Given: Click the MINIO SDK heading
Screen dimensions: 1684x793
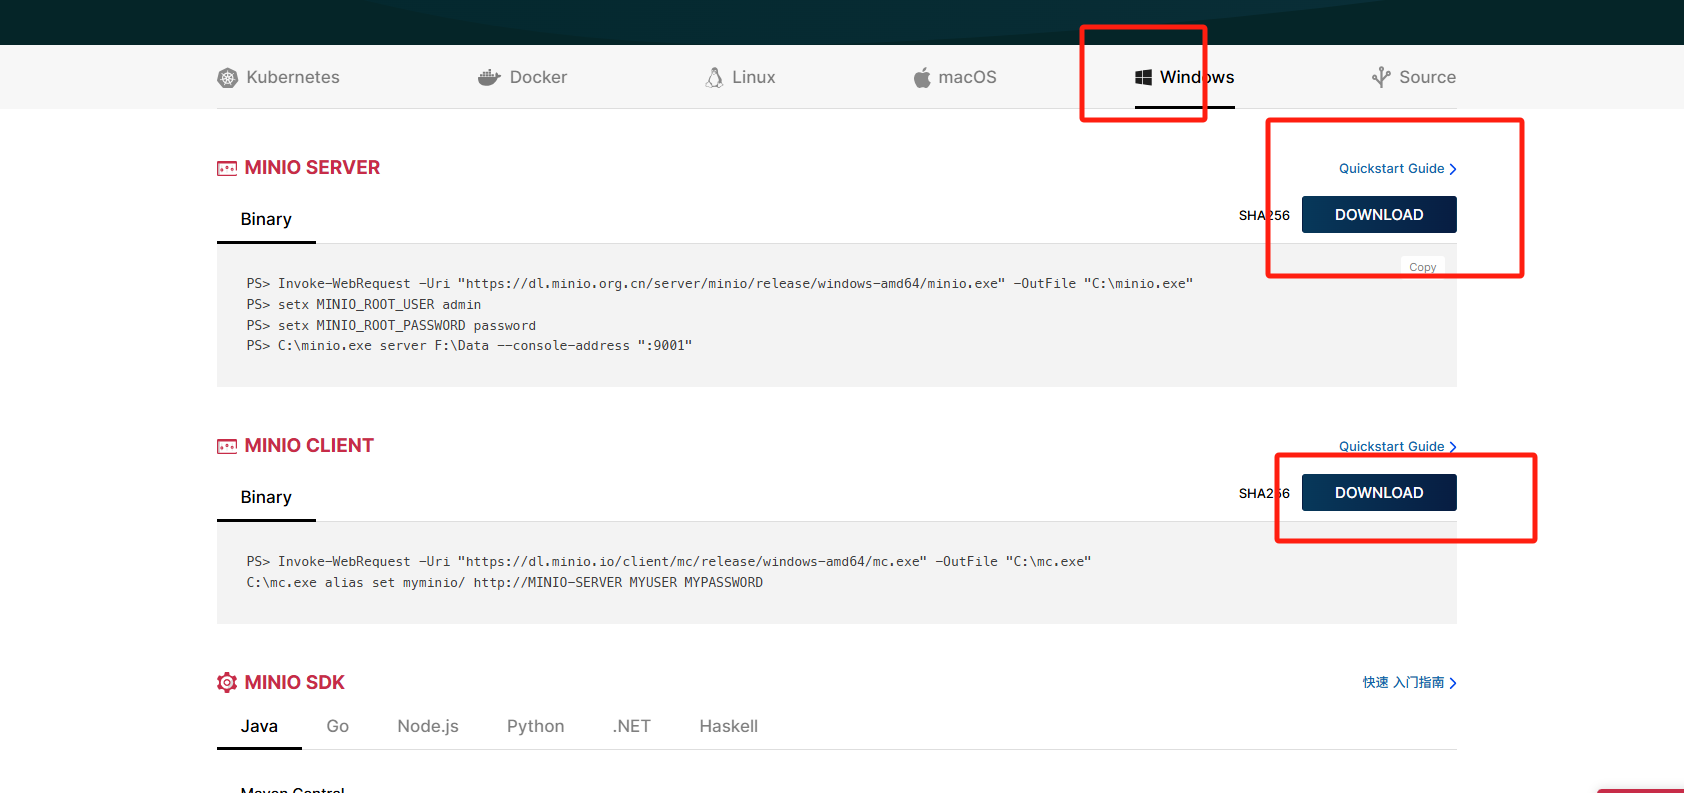Looking at the screenshot, I should (294, 682).
